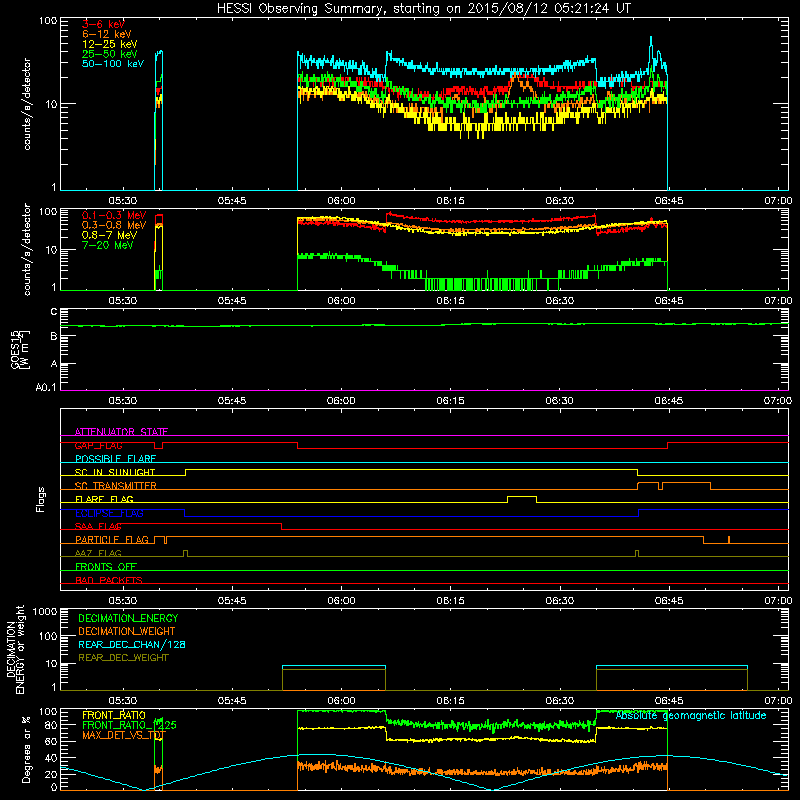The width and height of the screenshot is (800, 800).
Task: Select the yellow 12-25 keV legend label
Action: tap(110, 44)
